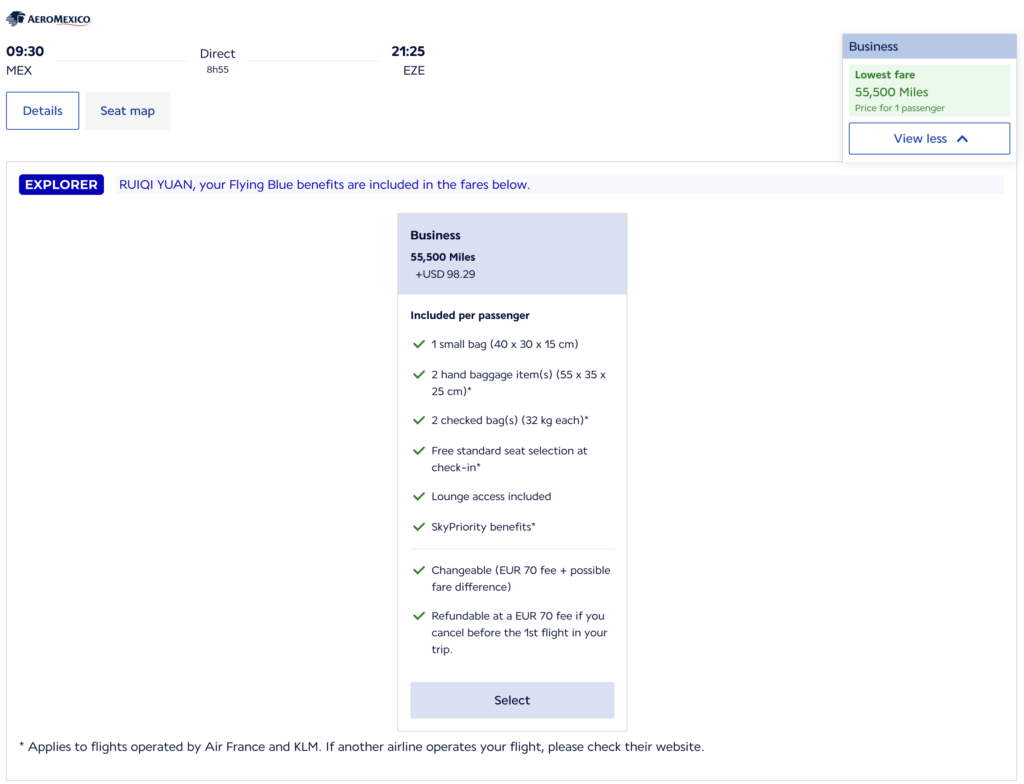Click the Business header in fare panel
This screenshot has height=784, width=1024.
[929, 46]
